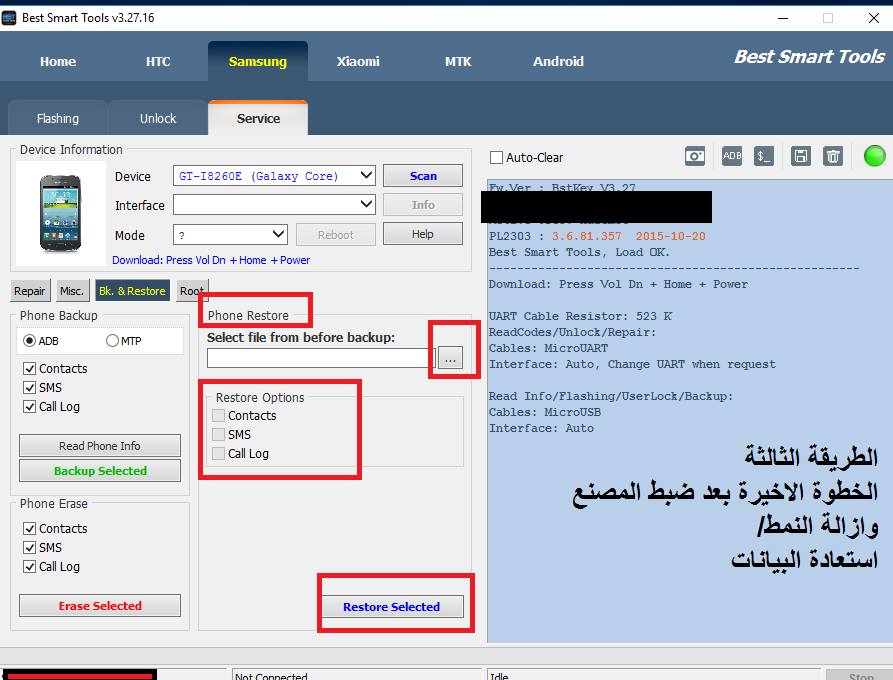The image size is (893, 680).
Task: Uncheck Call Log under Phone Backup
Action: 30,407
